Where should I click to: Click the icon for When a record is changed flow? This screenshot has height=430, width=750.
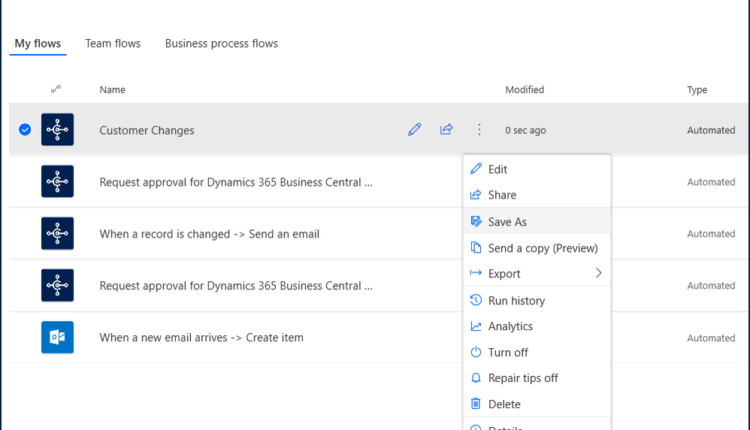point(57,234)
